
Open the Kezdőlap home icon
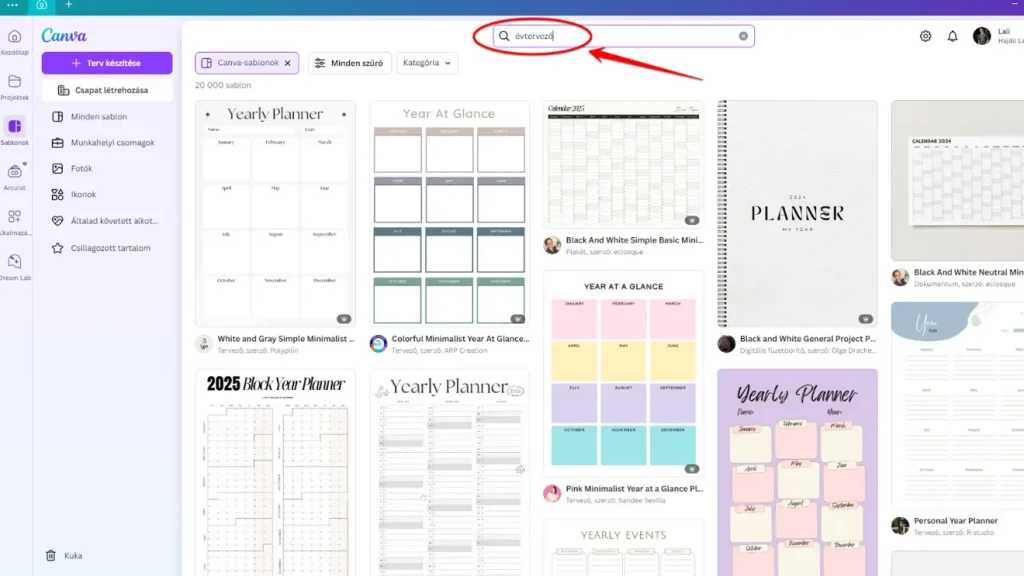[14, 37]
